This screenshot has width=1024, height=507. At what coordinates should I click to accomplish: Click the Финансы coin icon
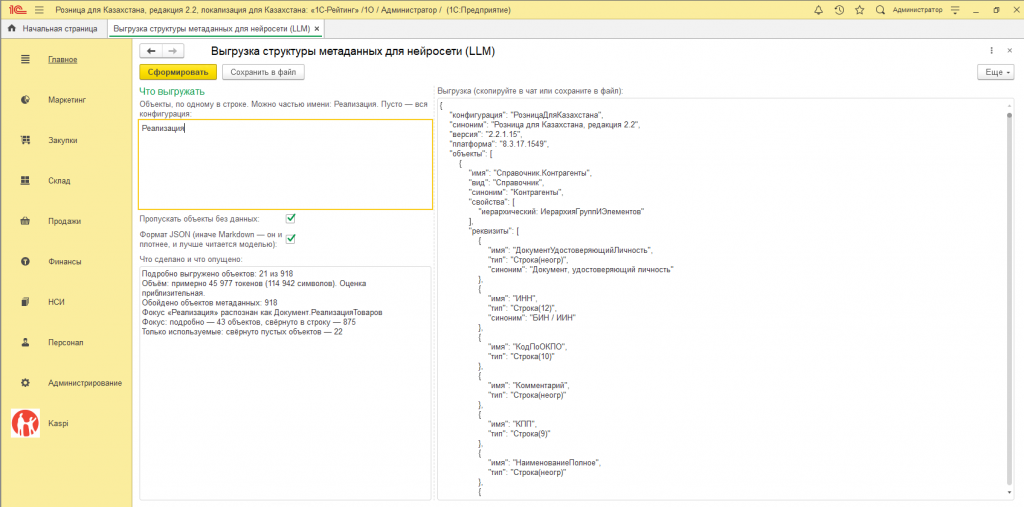[25, 261]
